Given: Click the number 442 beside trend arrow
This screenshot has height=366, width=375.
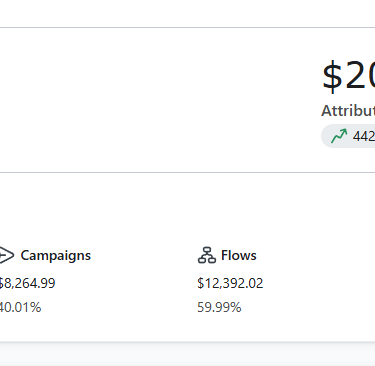Looking at the screenshot, I should pos(364,136).
